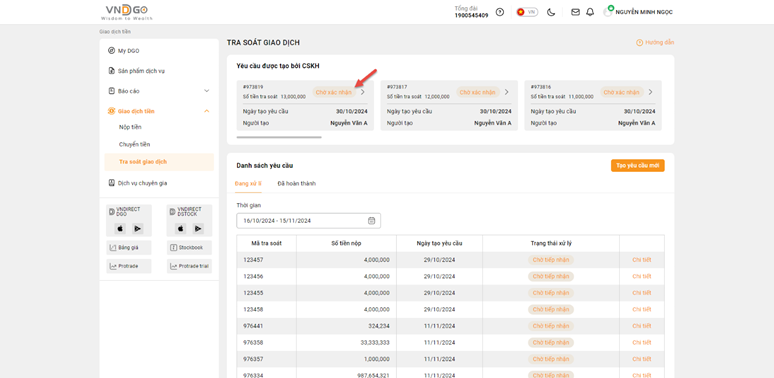Screen dimensions: 774x378
Task: Toggle the VN language switch
Action: click(527, 12)
